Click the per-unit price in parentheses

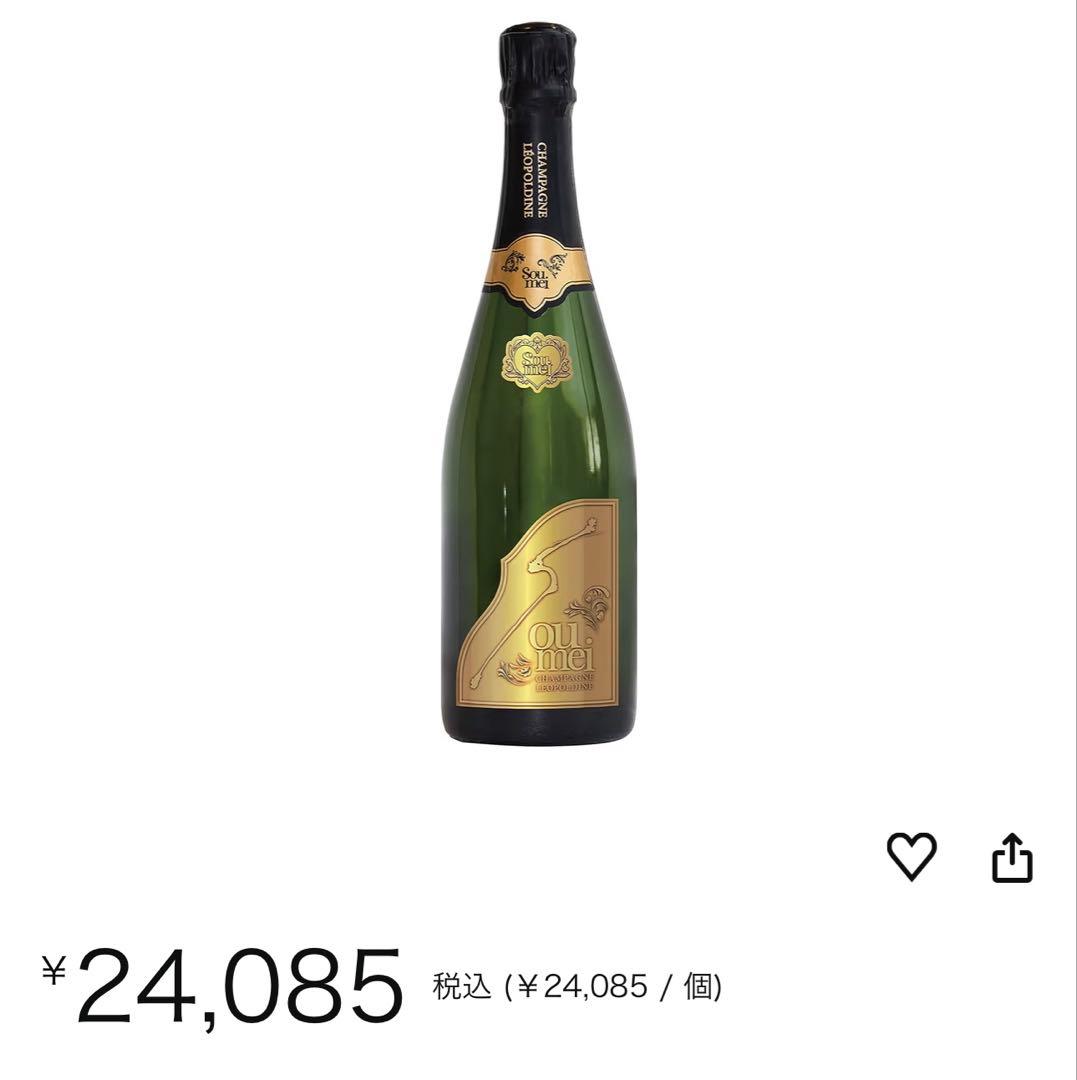612,987
